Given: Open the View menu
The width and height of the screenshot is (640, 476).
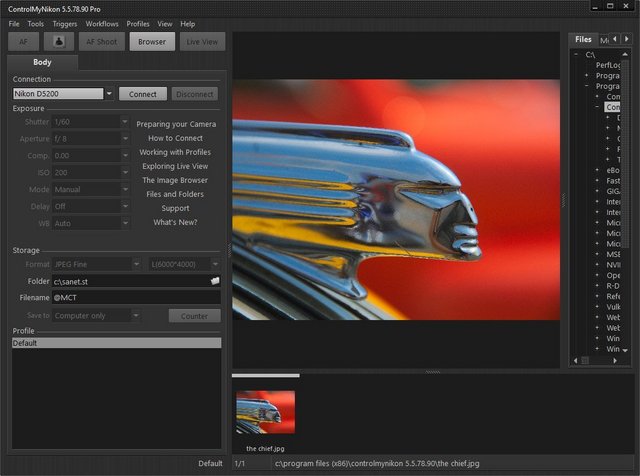Looking at the screenshot, I should 164,24.
